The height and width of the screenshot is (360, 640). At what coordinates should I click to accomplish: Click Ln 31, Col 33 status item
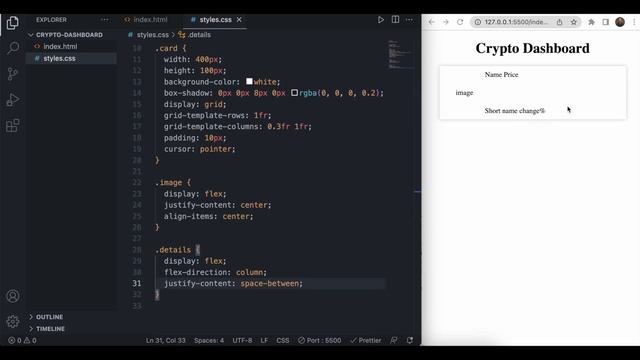(x=166, y=340)
